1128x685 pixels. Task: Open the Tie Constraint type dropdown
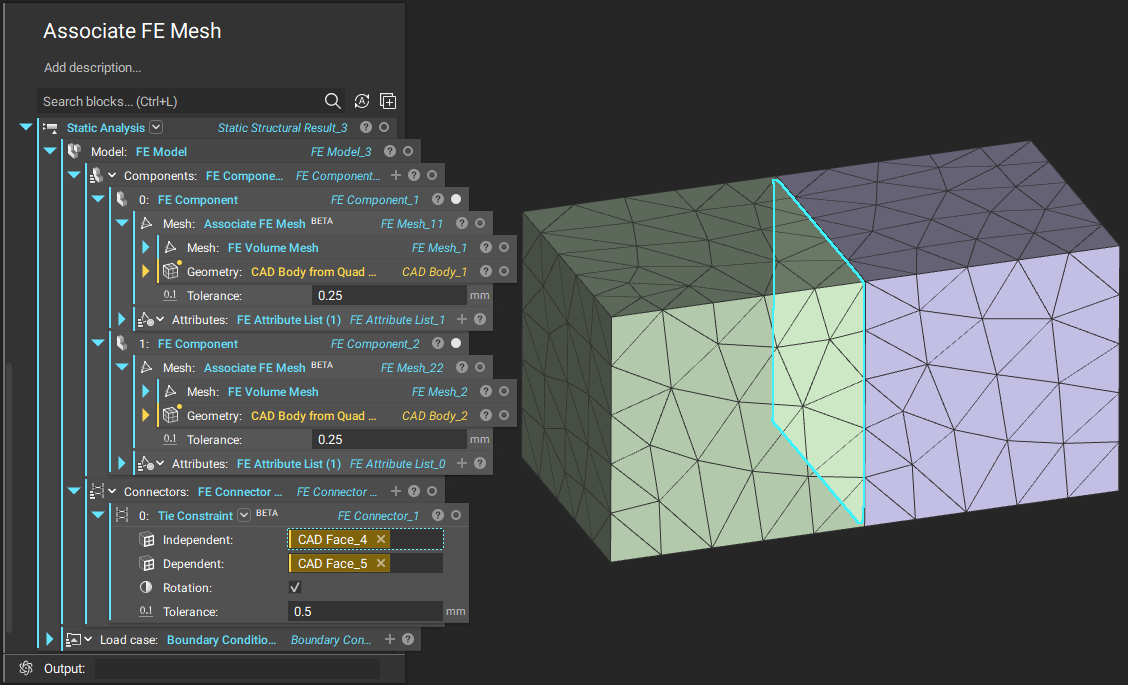click(244, 515)
